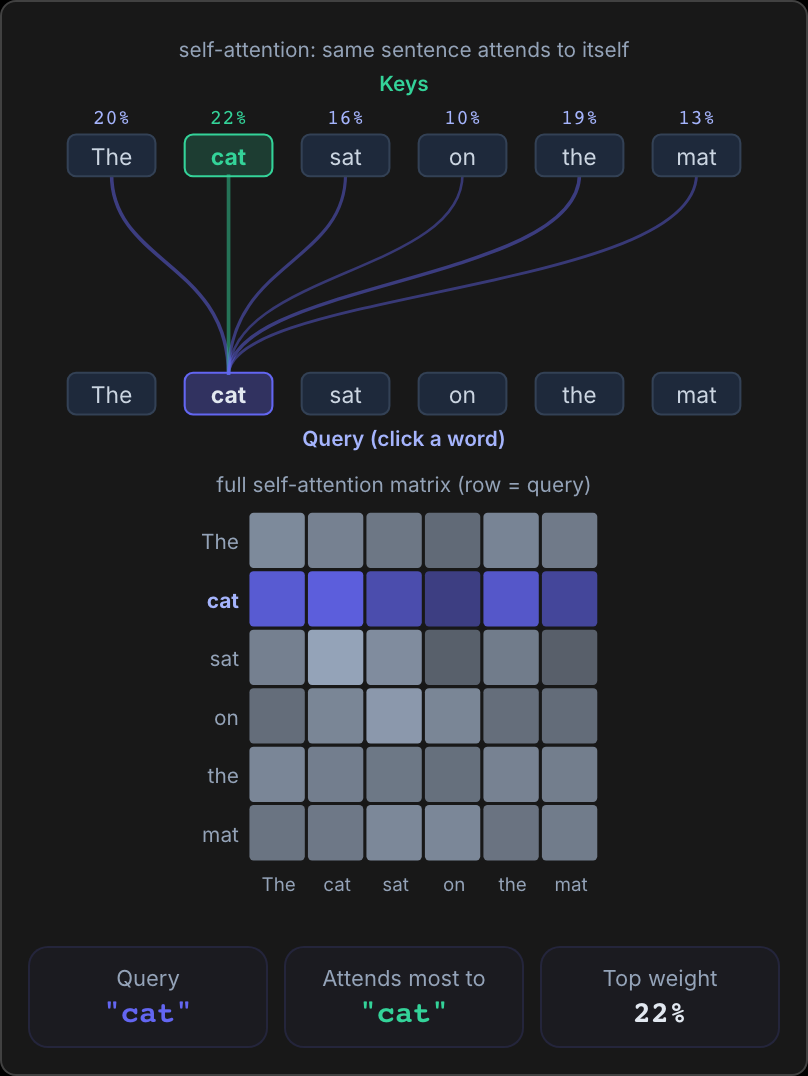Click the highlighted "cat" query word
Viewport: 808px width, 1076px height.
coord(229,394)
